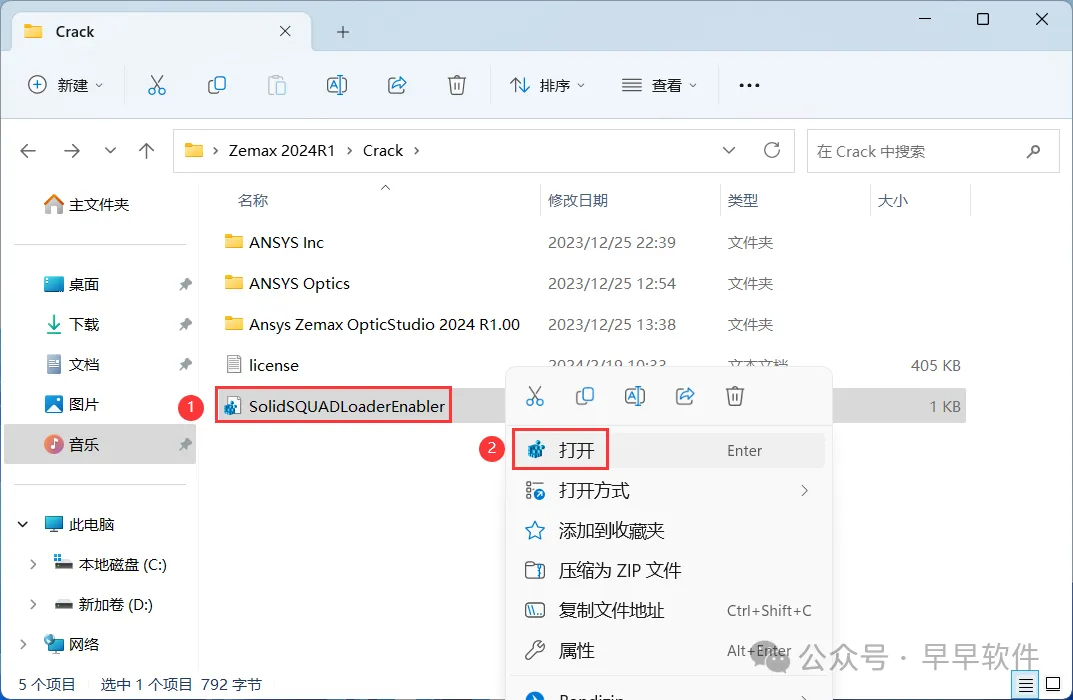This screenshot has height=700, width=1073.
Task: Open the 查看 view dropdown
Action: (x=660, y=86)
